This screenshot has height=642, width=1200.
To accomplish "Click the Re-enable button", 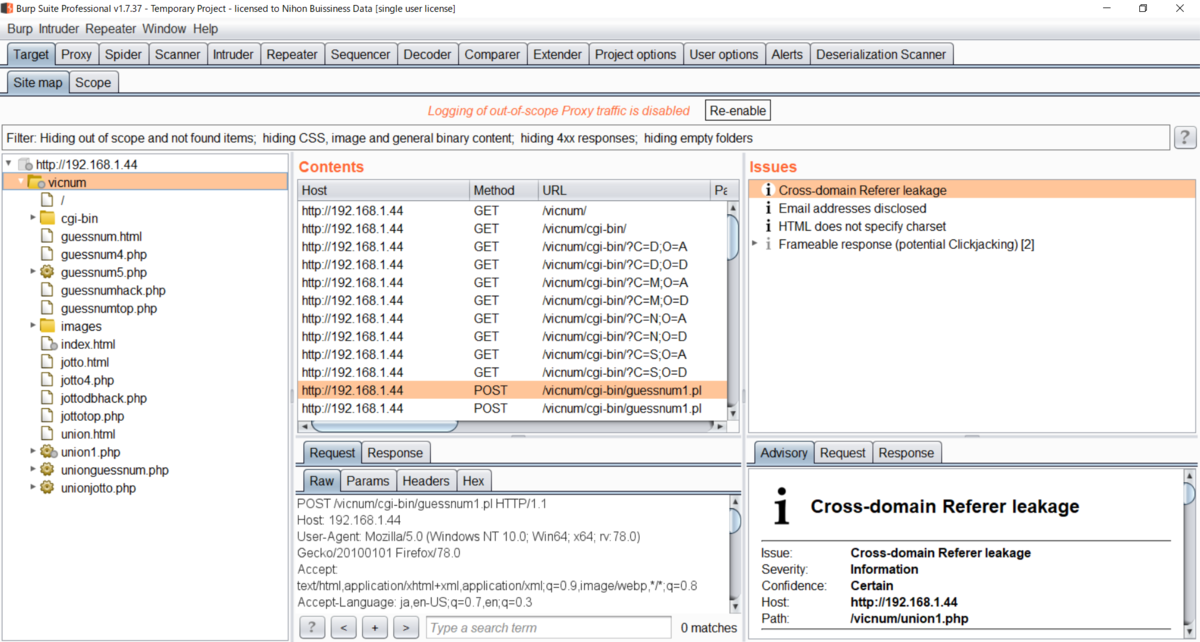I will (738, 110).
